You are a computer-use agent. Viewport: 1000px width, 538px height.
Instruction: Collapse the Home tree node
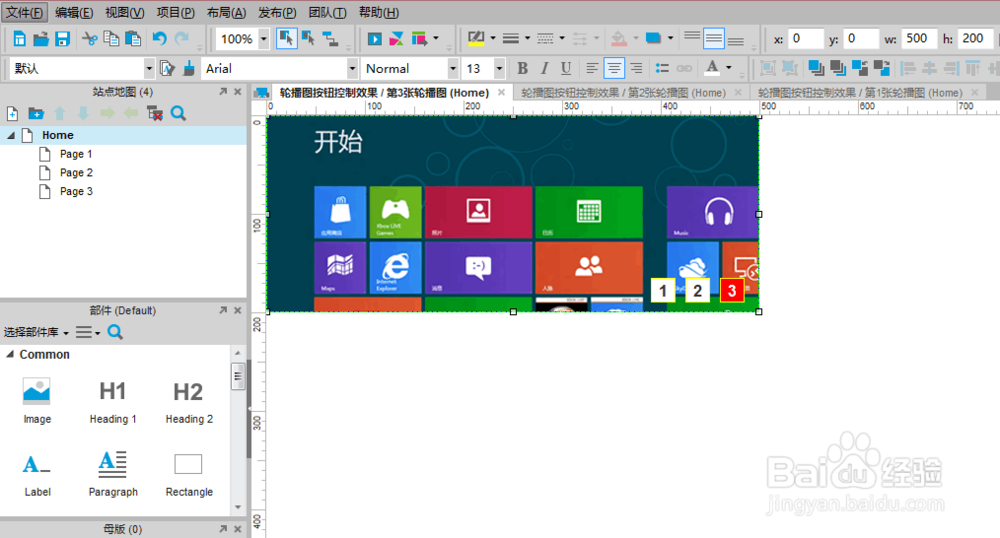click(11, 135)
